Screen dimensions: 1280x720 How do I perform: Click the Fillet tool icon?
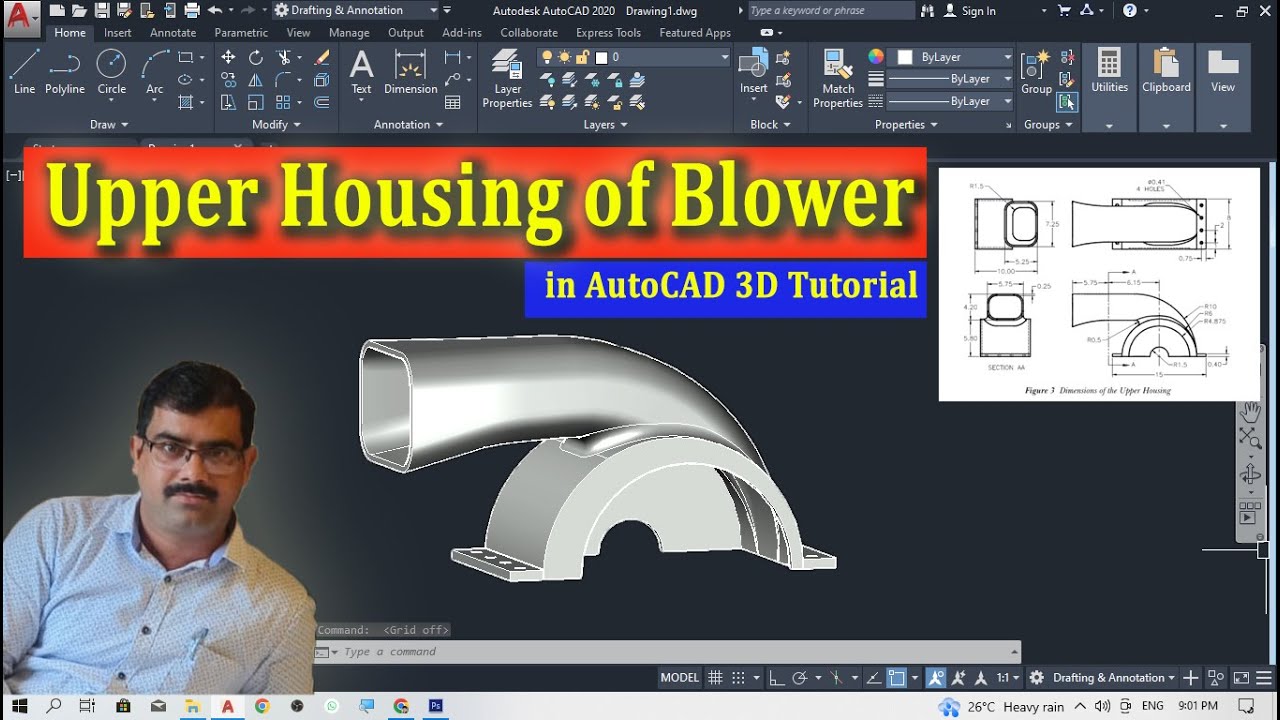pyautogui.click(x=284, y=80)
